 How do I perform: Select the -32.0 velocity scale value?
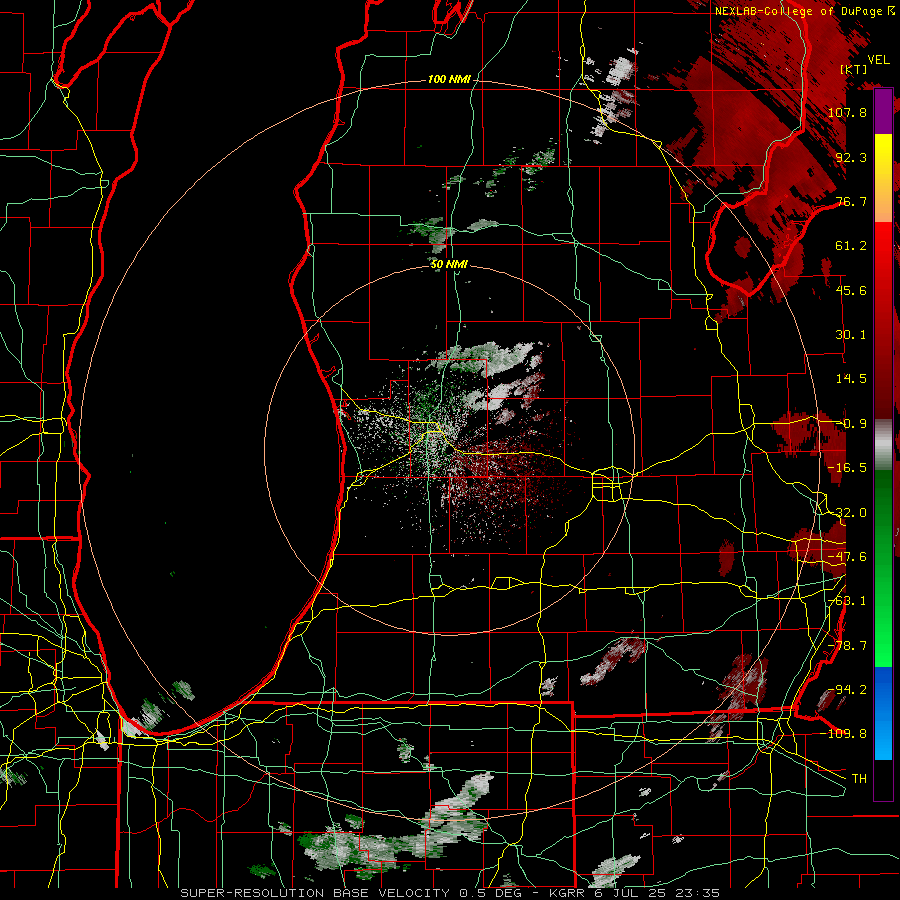click(847, 513)
